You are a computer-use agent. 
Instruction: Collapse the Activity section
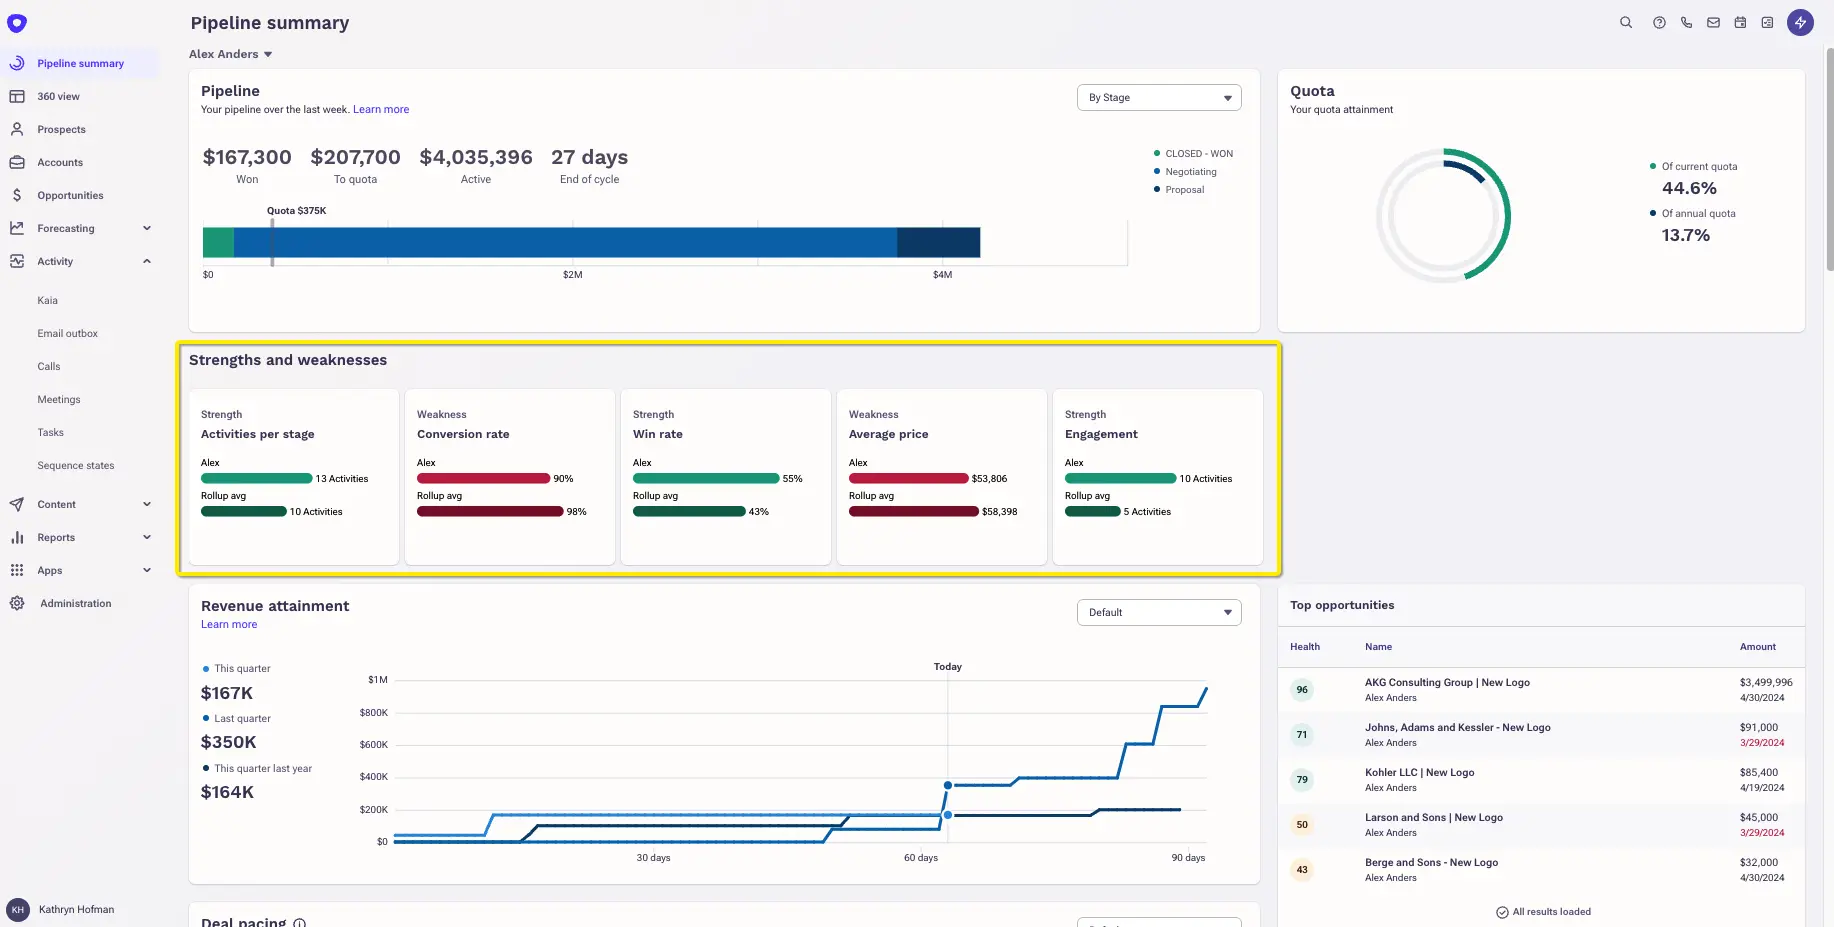146,261
